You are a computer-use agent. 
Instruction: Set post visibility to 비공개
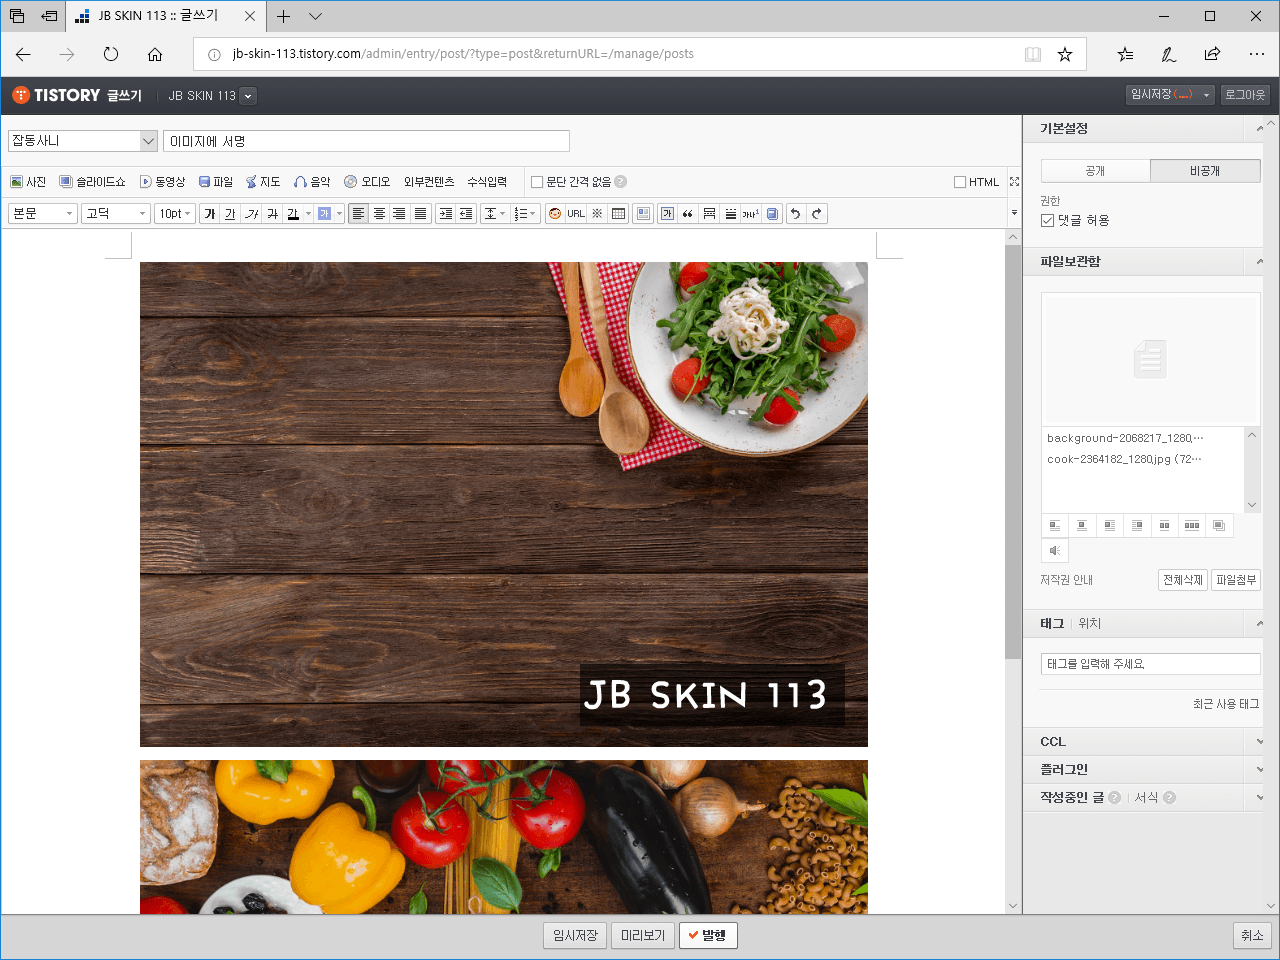[x=1205, y=171]
